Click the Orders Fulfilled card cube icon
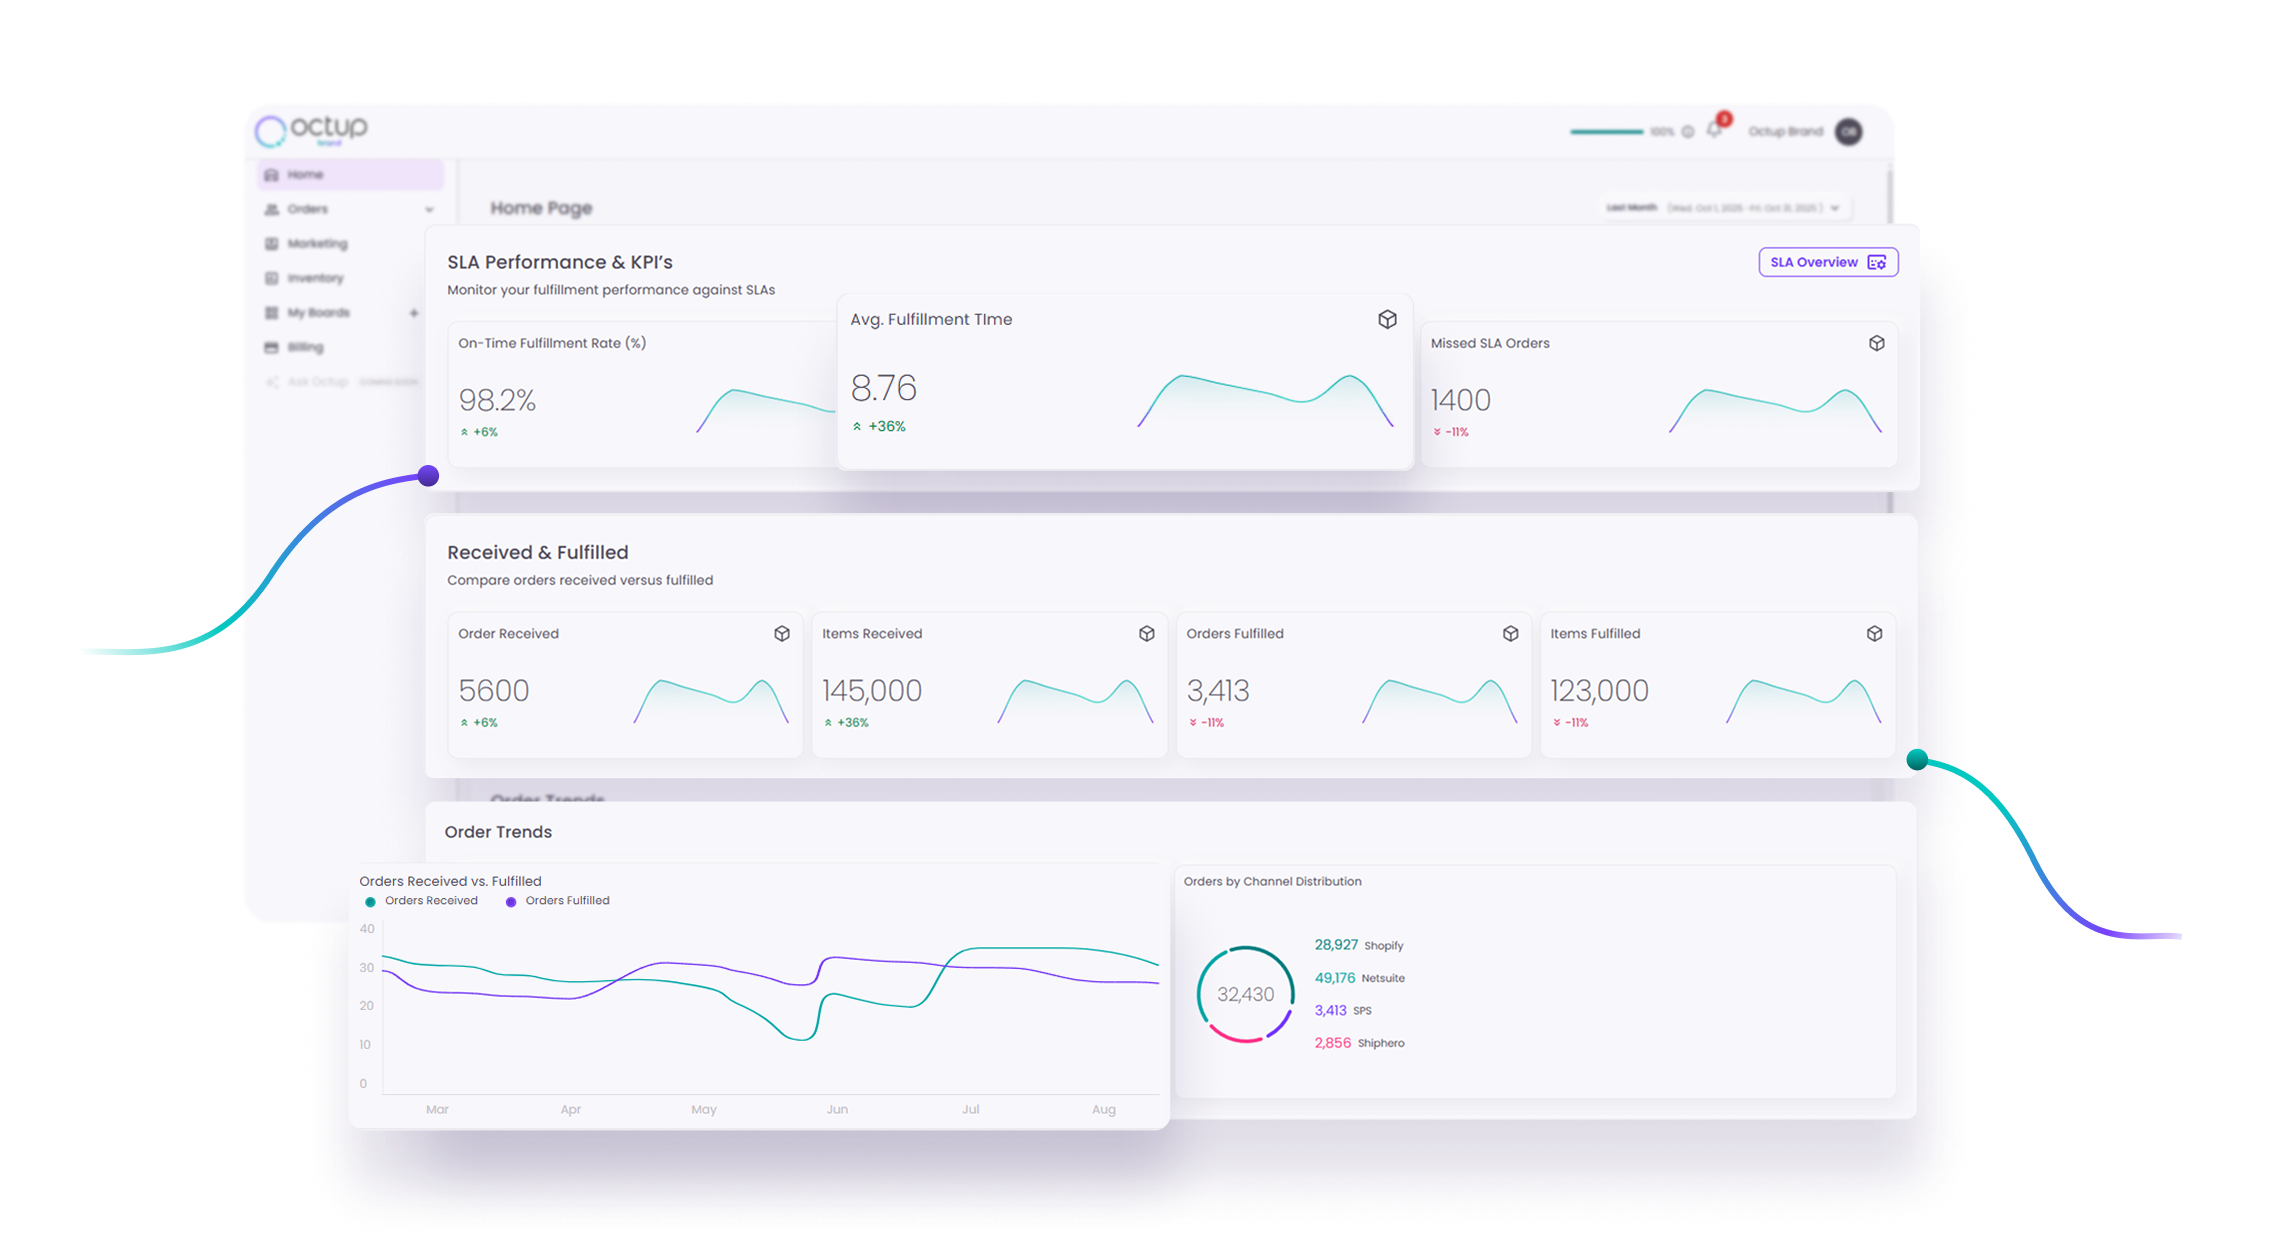 click(x=1510, y=634)
